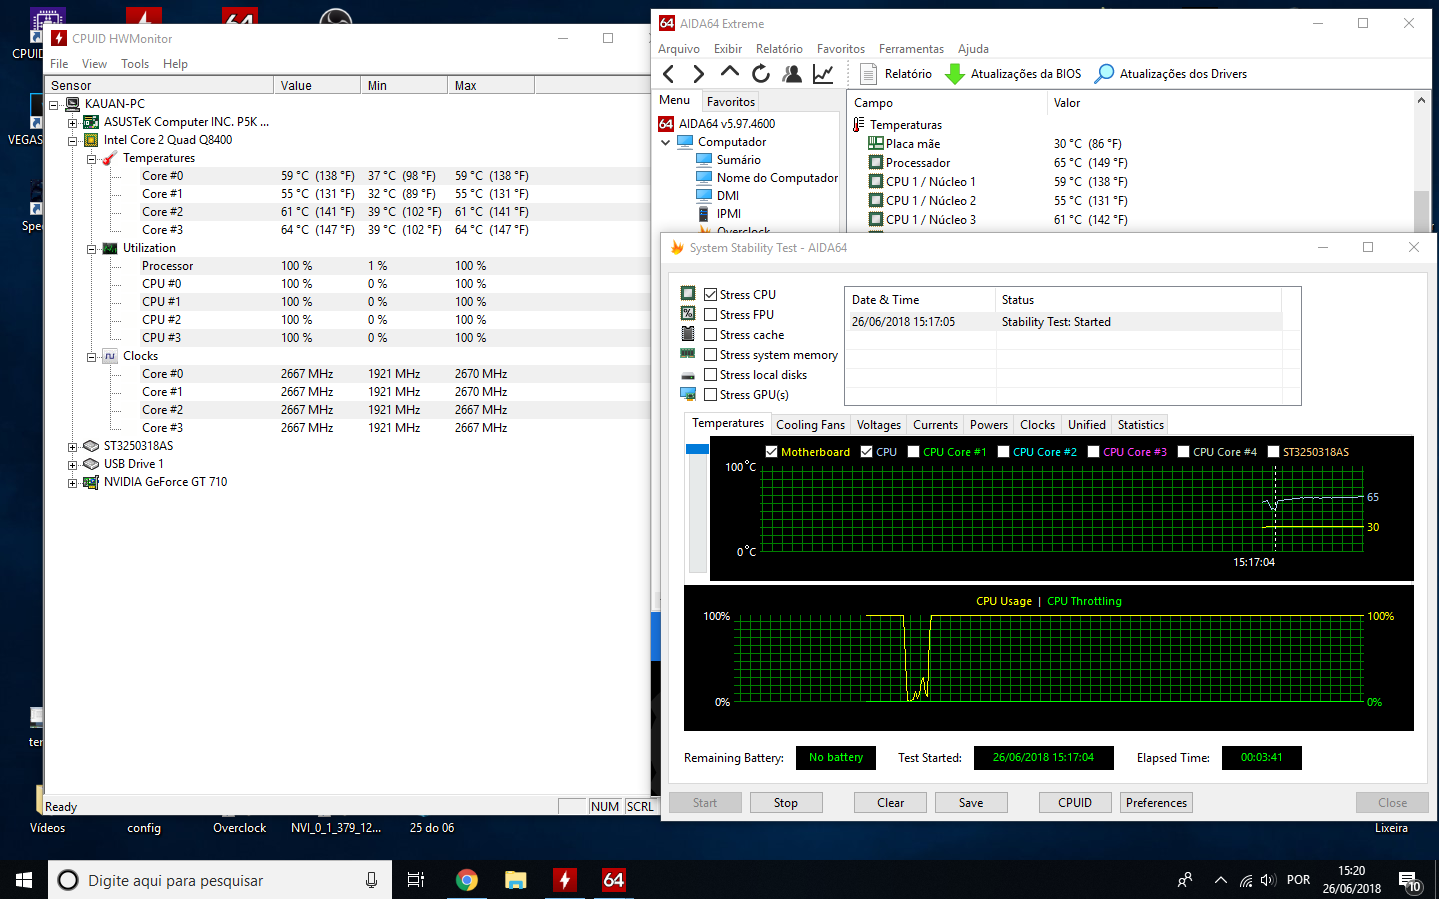Click the Stop button in stability test

point(786,803)
